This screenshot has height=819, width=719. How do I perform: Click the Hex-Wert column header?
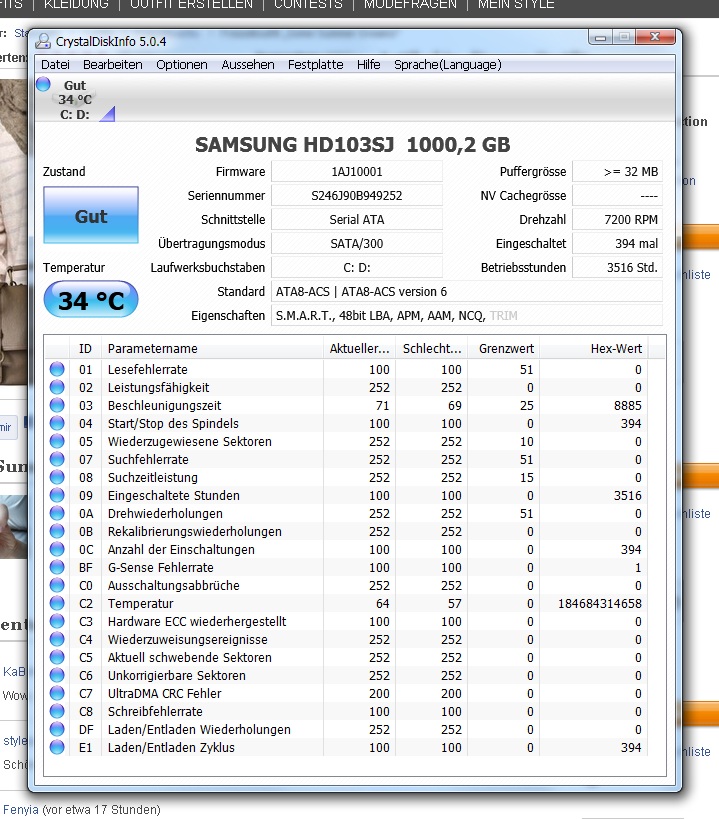(594, 348)
